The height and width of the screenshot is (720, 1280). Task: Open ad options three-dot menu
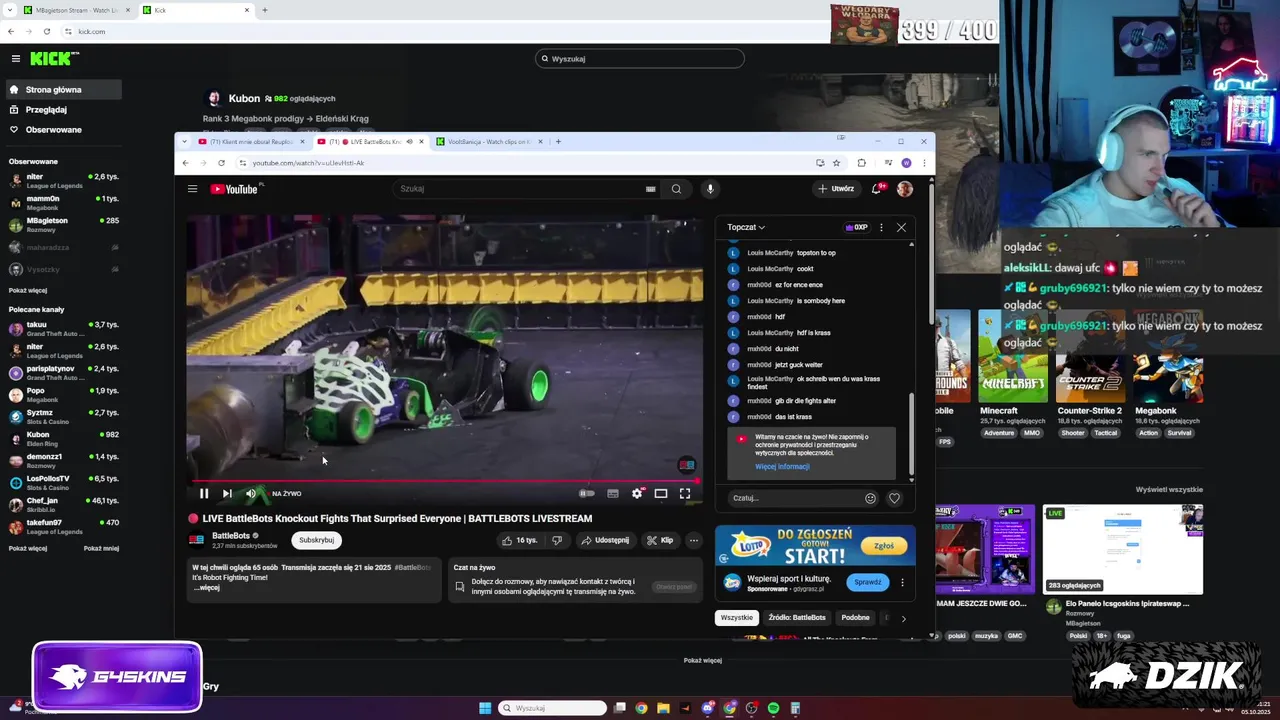tap(902, 582)
